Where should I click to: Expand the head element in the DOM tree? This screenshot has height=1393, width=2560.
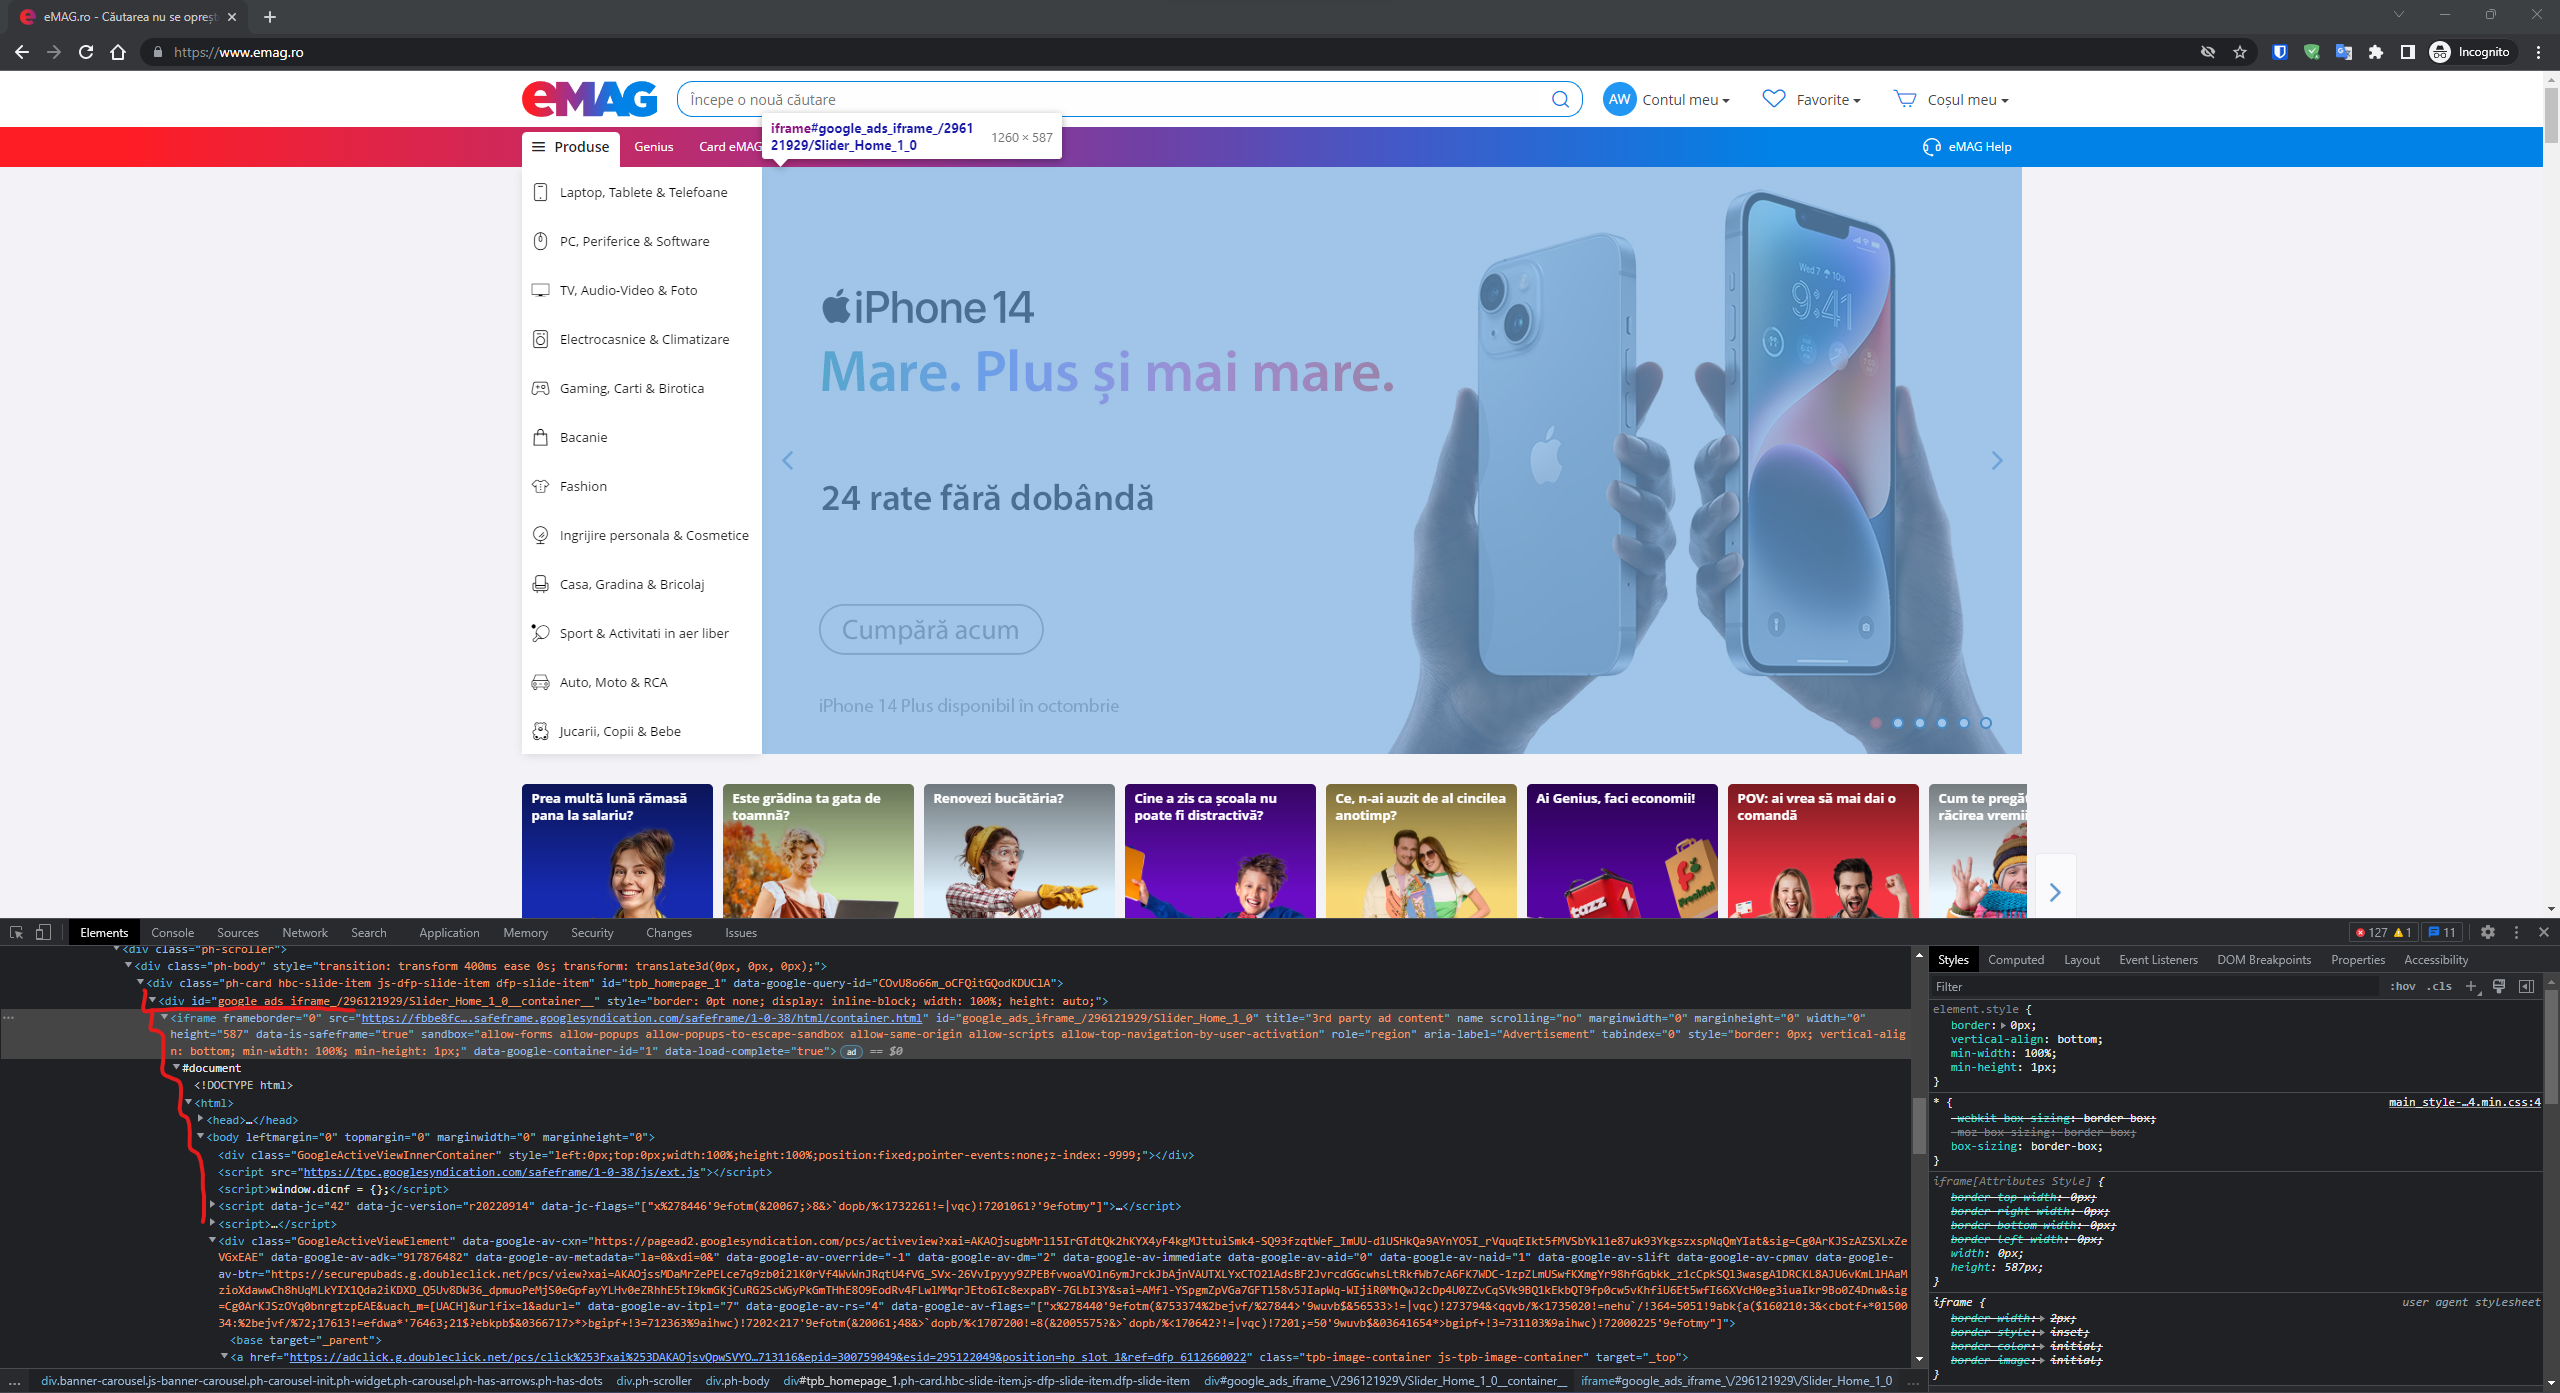pos(199,1120)
